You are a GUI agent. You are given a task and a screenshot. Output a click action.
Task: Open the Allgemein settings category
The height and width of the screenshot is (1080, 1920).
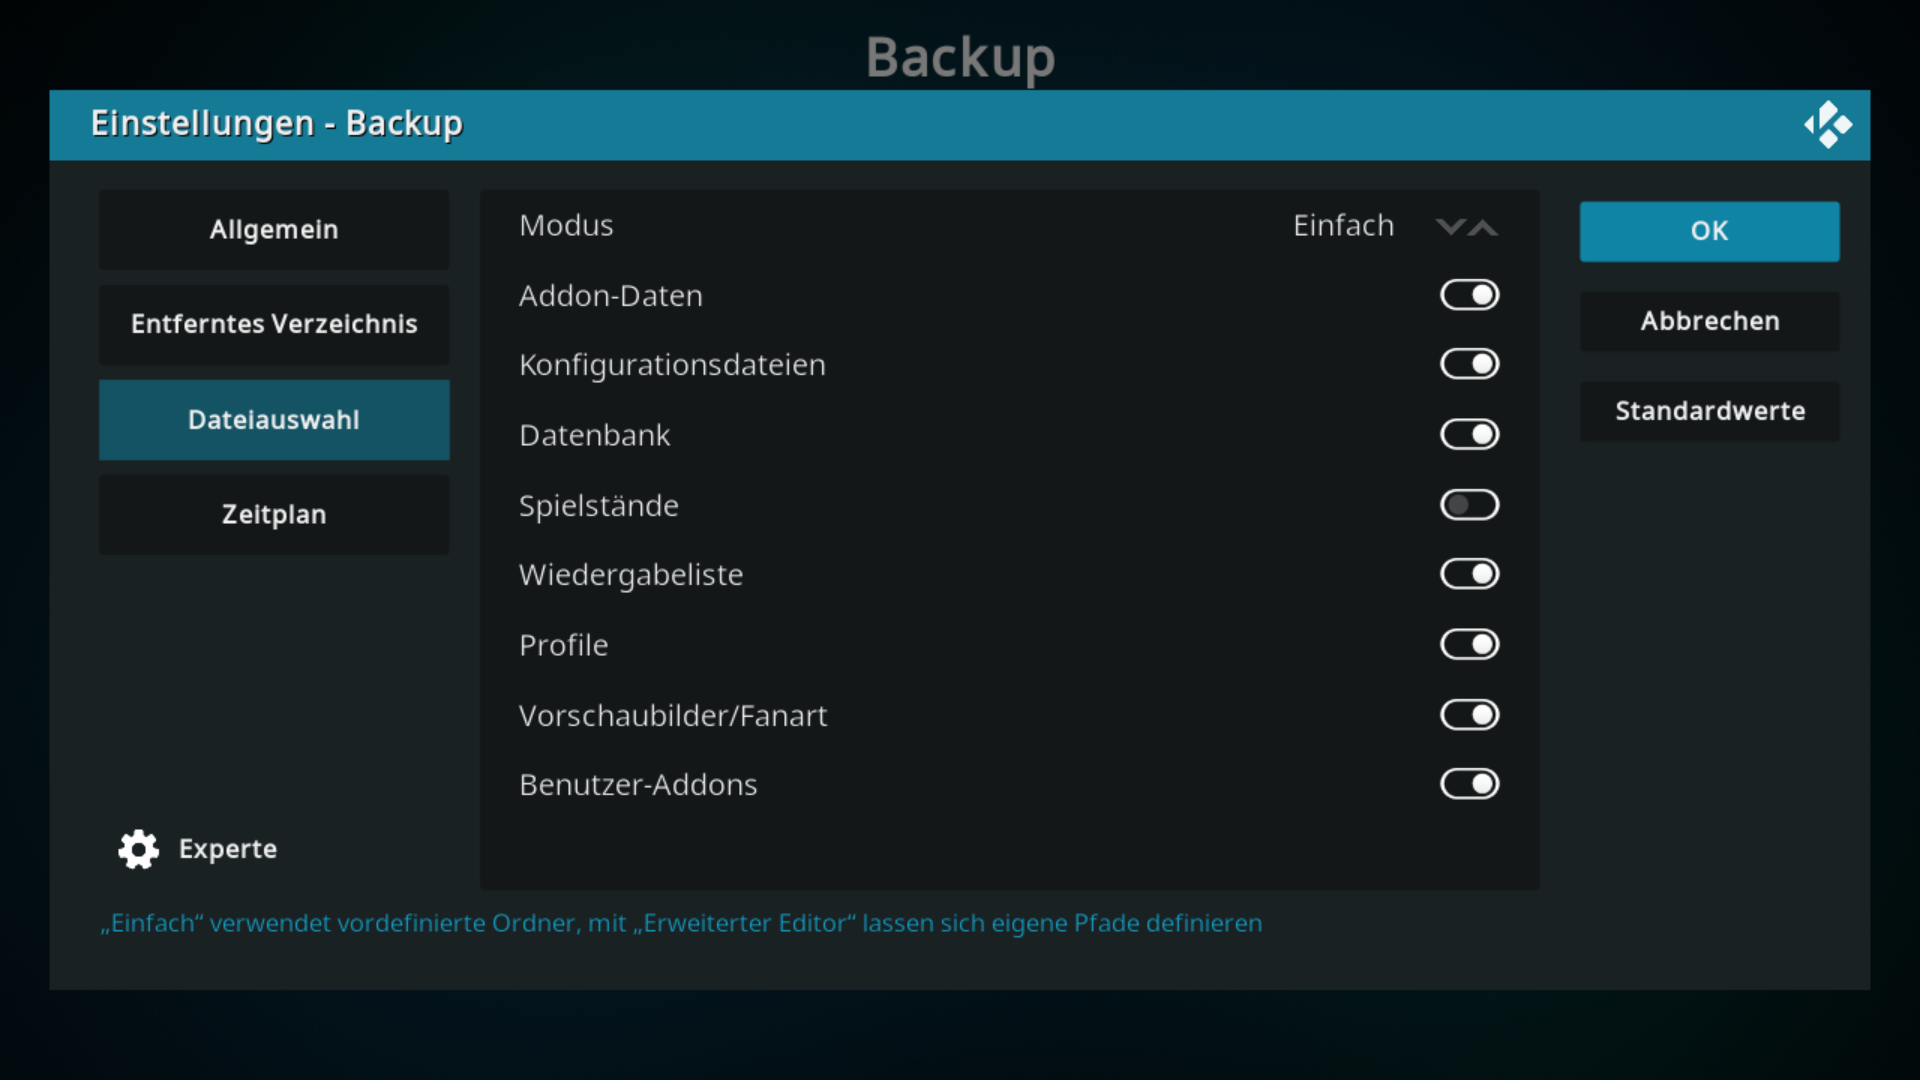pos(274,230)
